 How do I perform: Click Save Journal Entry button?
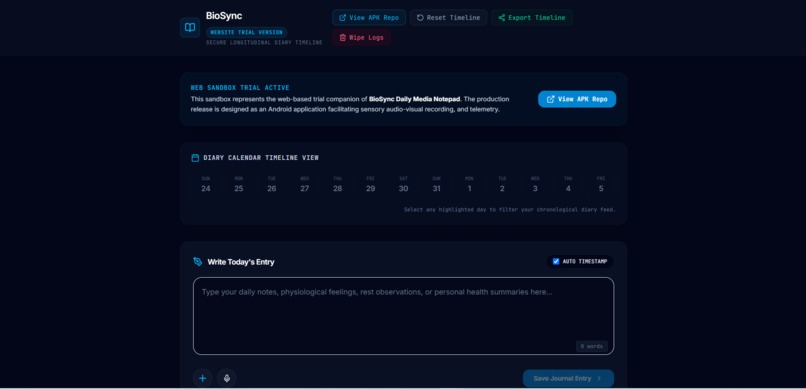click(568, 378)
